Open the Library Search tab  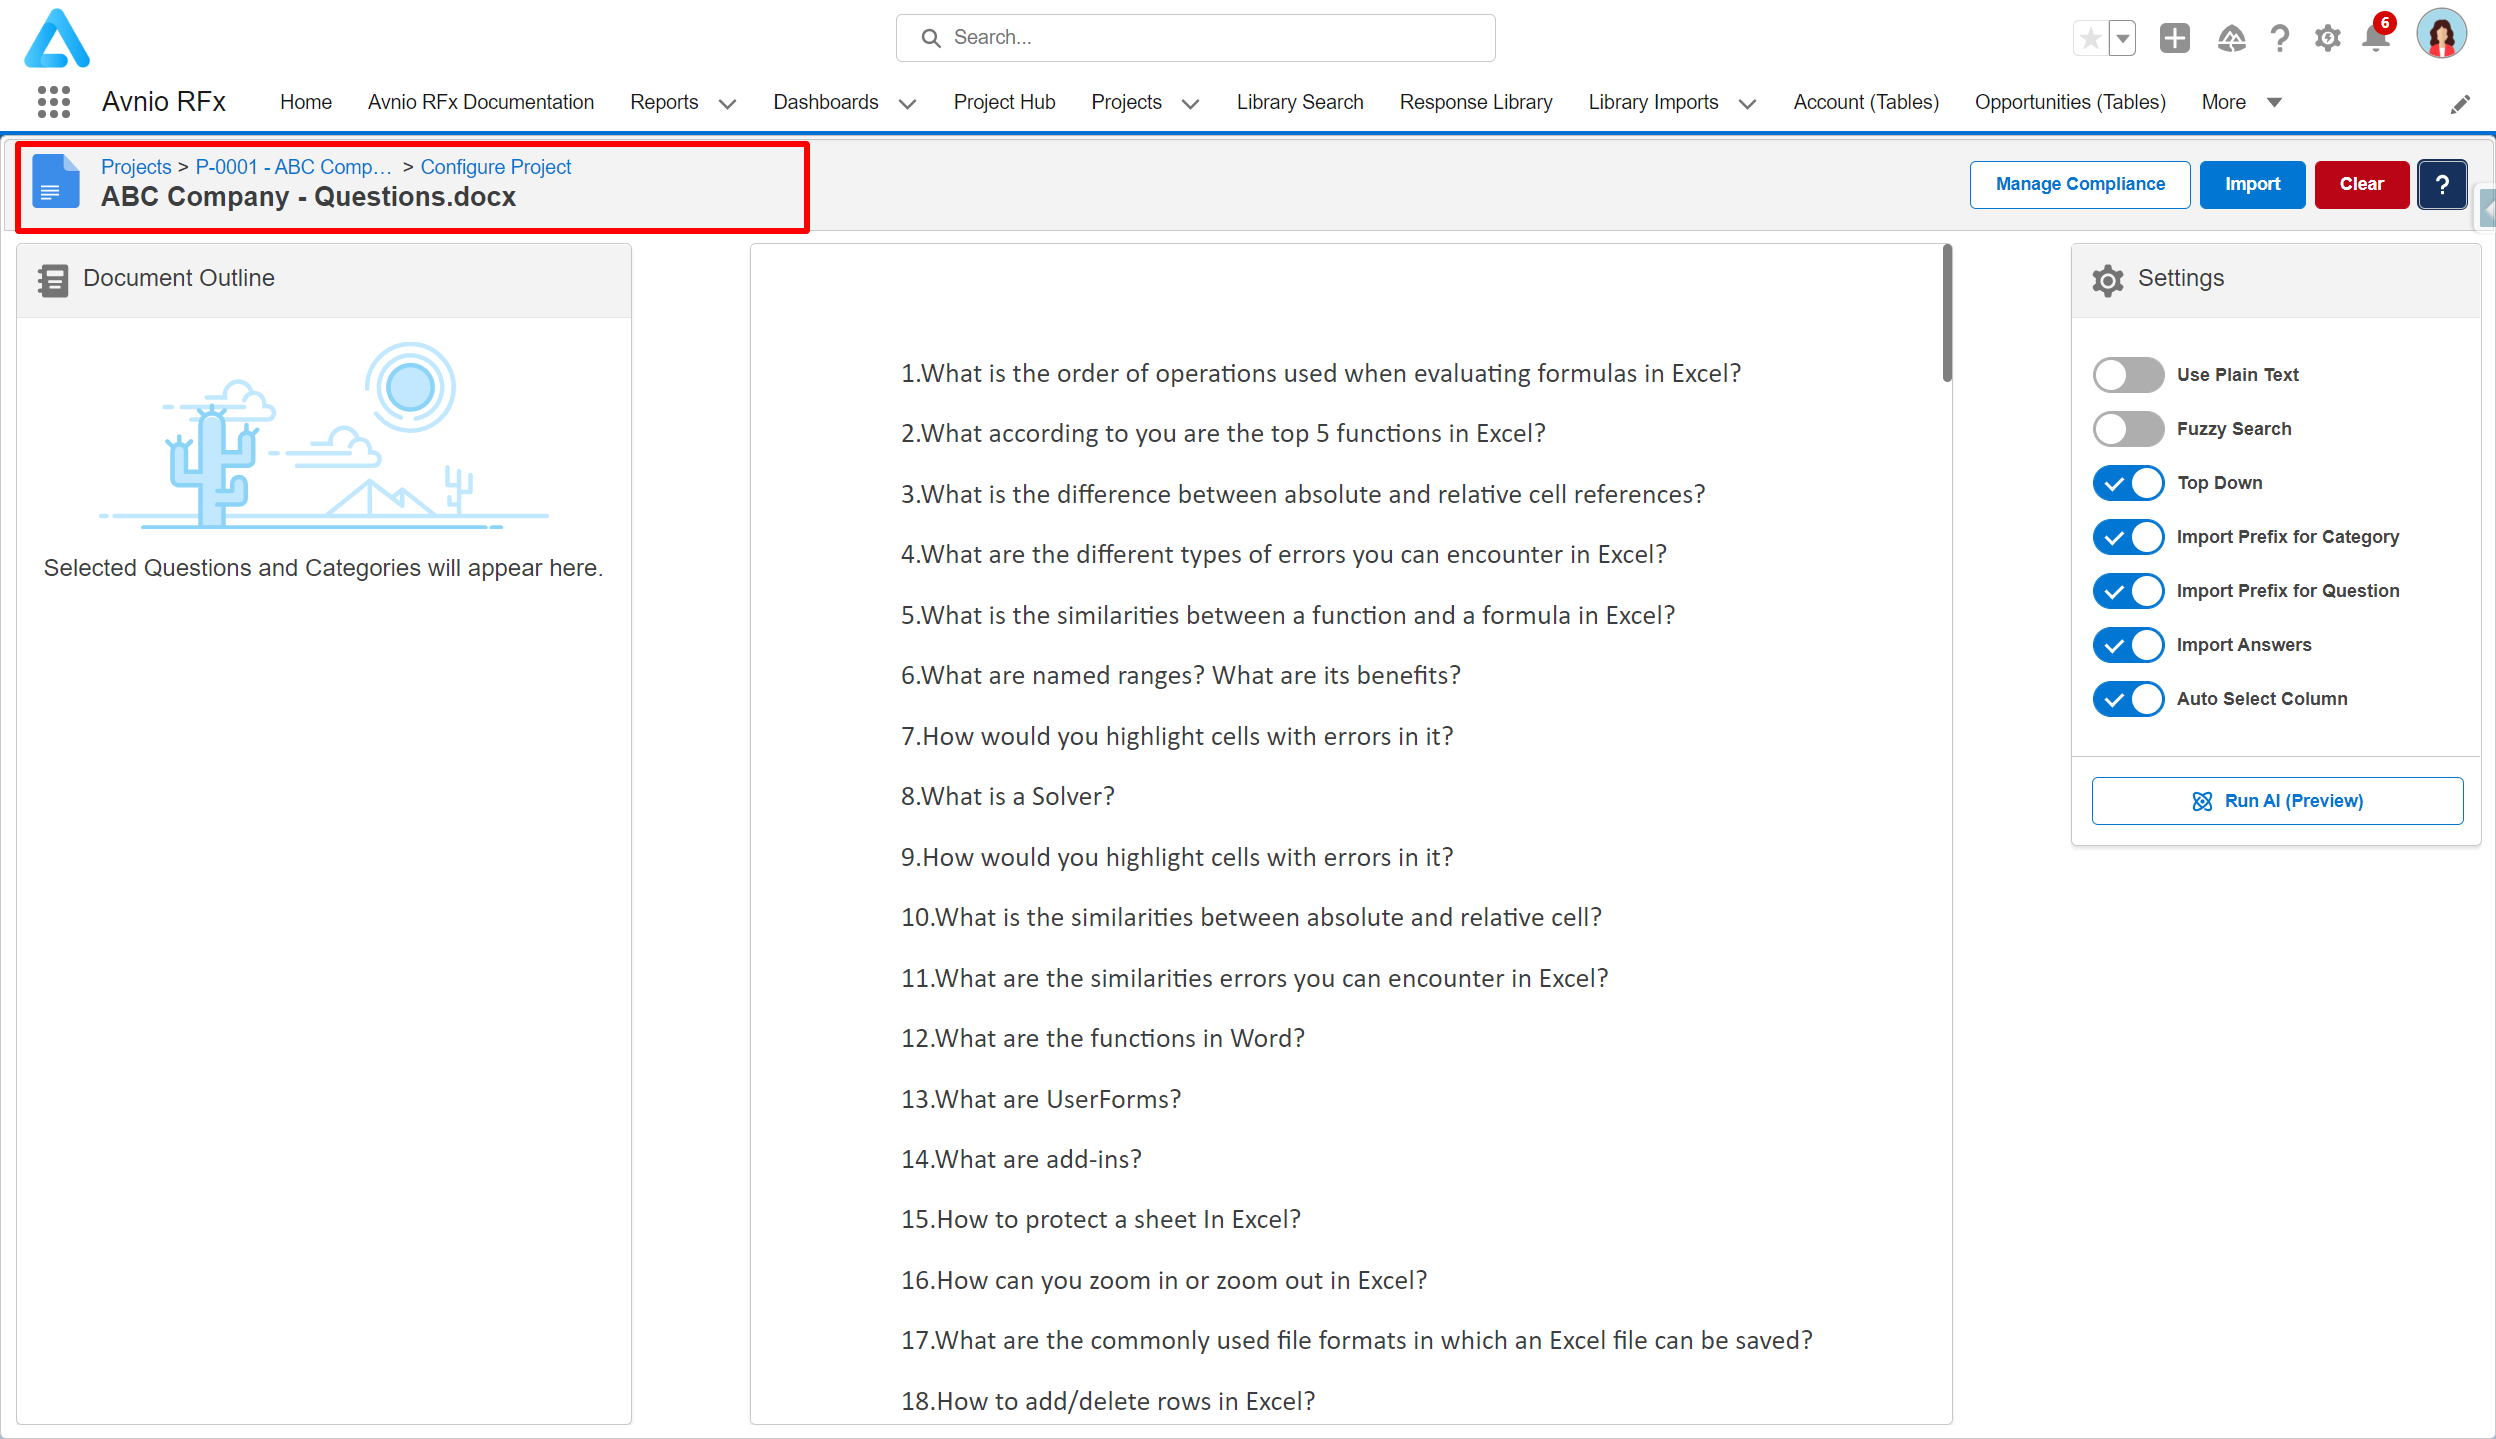tap(1300, 102)
